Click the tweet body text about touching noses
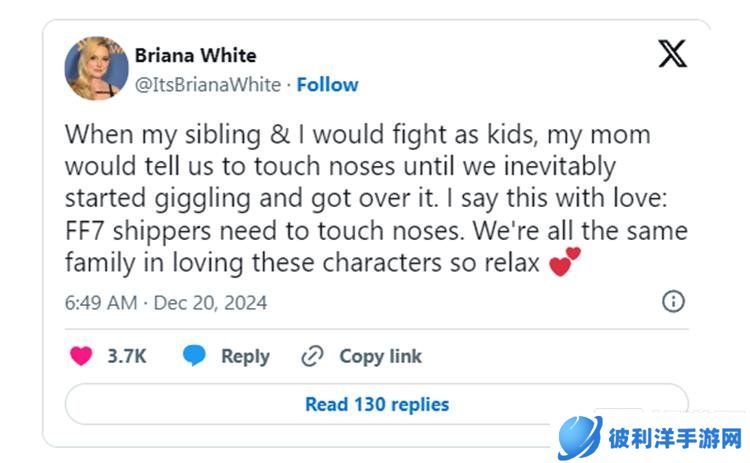The width and height of the screenshot is (750, 463). (360, 165)
